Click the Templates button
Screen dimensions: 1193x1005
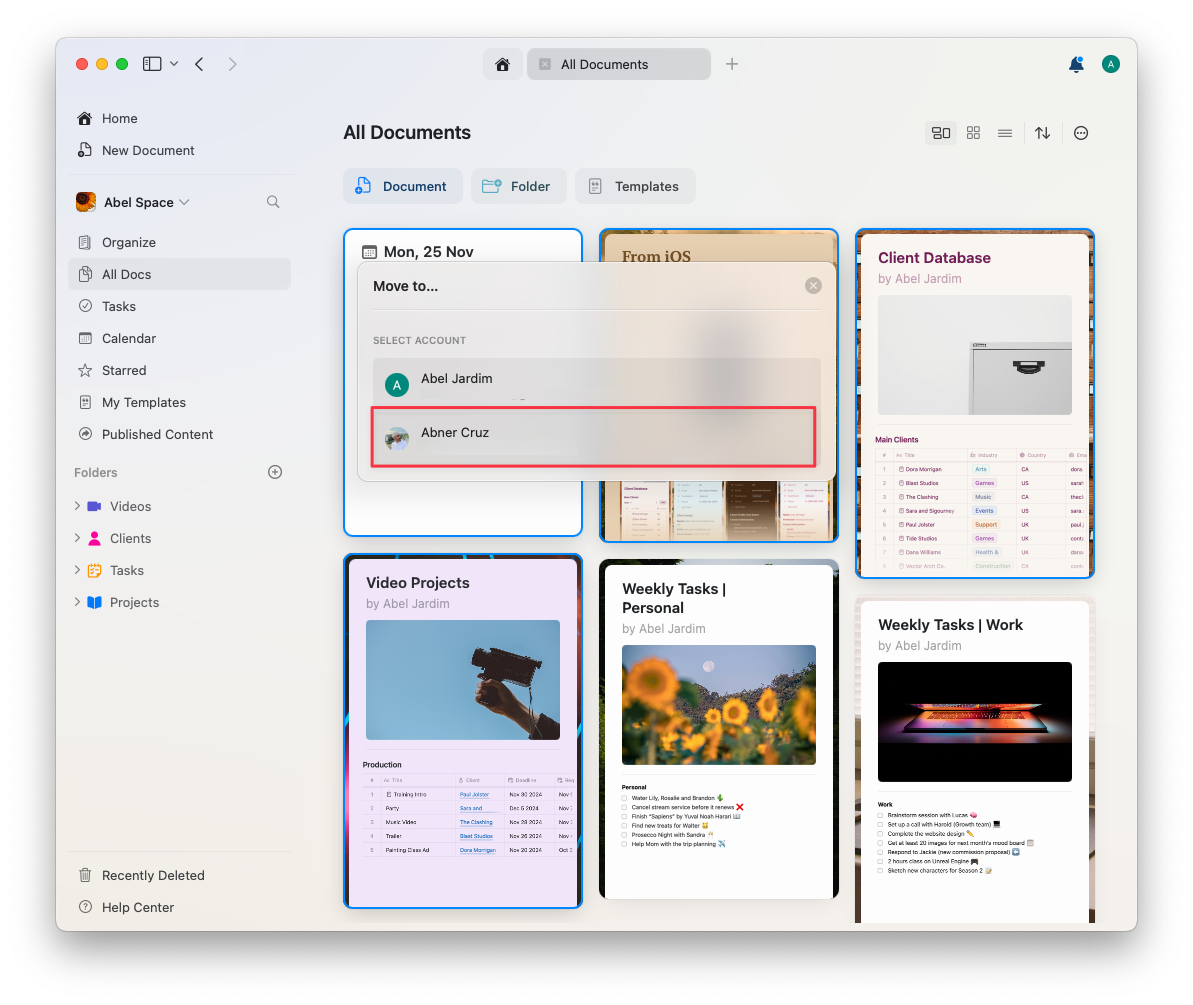coord(635,186)
